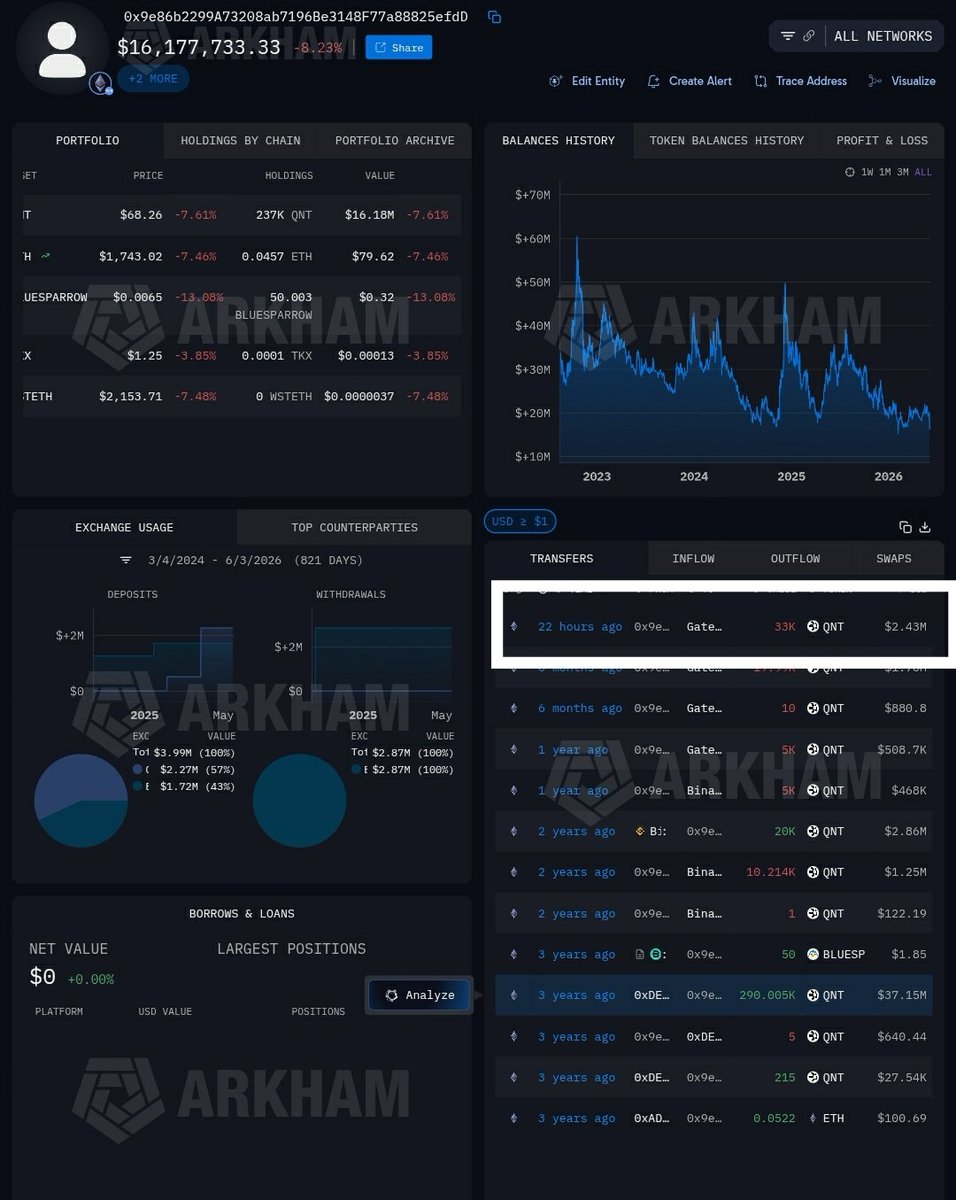Set balance chart range to 3M
956x1200 pixels.
click(x=903, y=172)
